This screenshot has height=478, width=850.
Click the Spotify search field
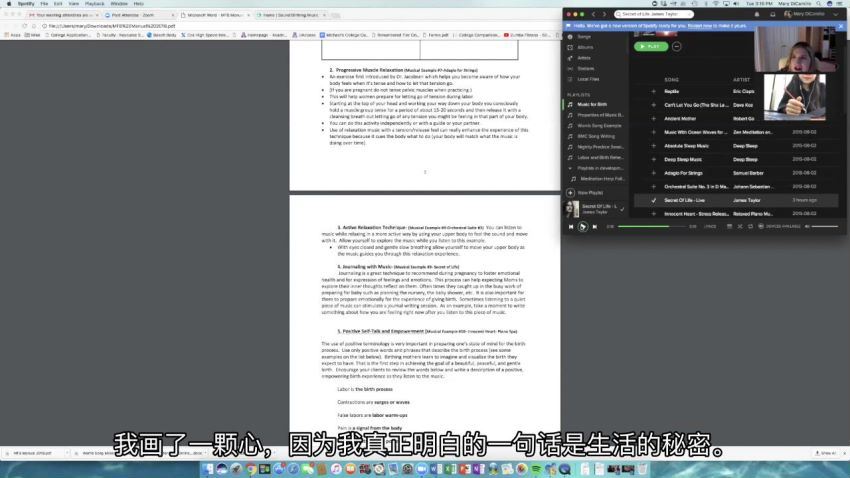click(654, 14)
